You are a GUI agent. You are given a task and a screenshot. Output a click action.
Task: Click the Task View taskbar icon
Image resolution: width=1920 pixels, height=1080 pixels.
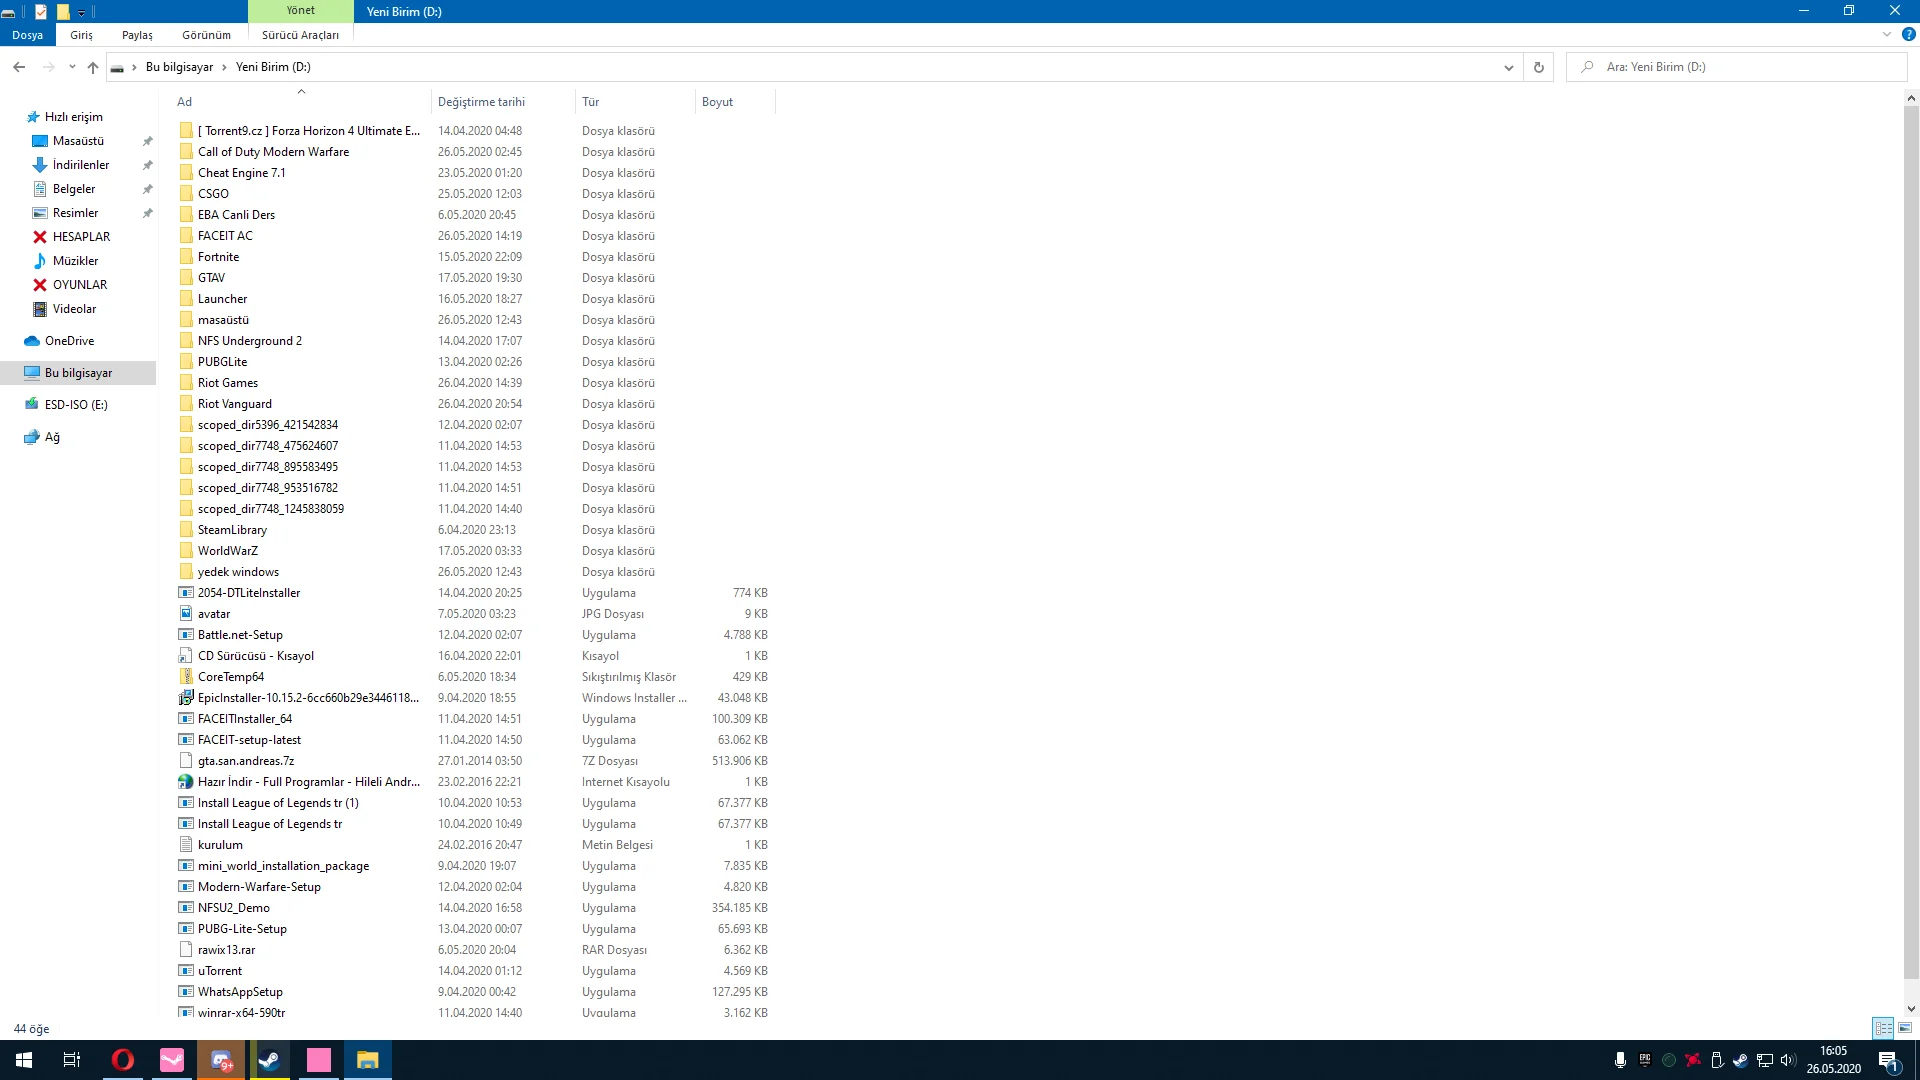72,1060
